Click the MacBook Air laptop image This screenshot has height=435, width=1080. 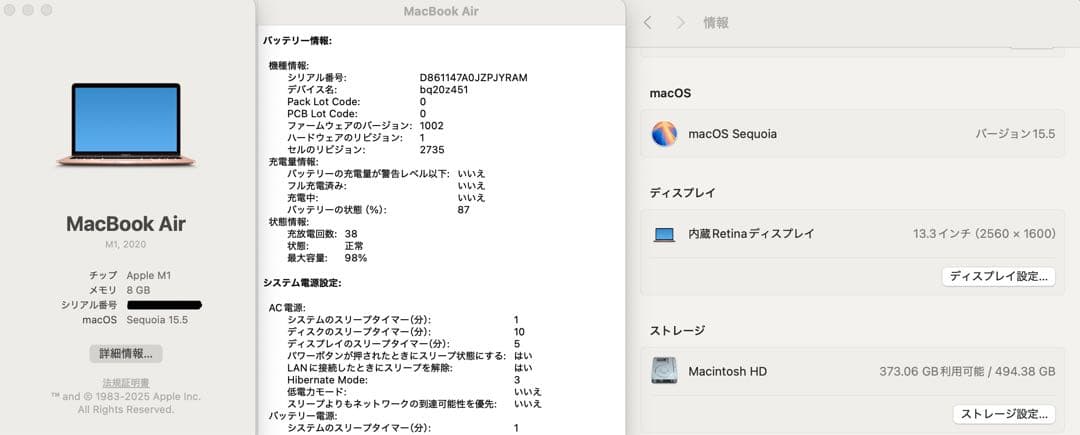126,124
